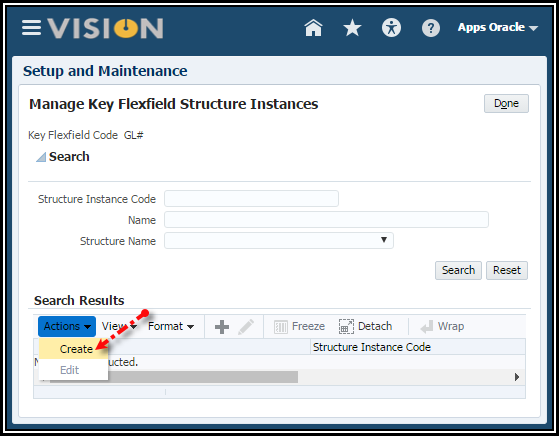
Task: Open the Format menu
Action: pos(171,326)
